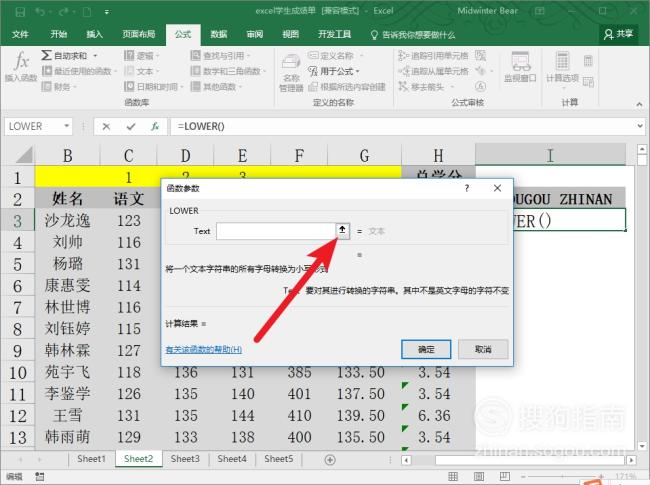Collapse the ribbon with the up chevron
Image resolution: width=650 pixels, height=485 pixels.
click(x=639, y=104)
